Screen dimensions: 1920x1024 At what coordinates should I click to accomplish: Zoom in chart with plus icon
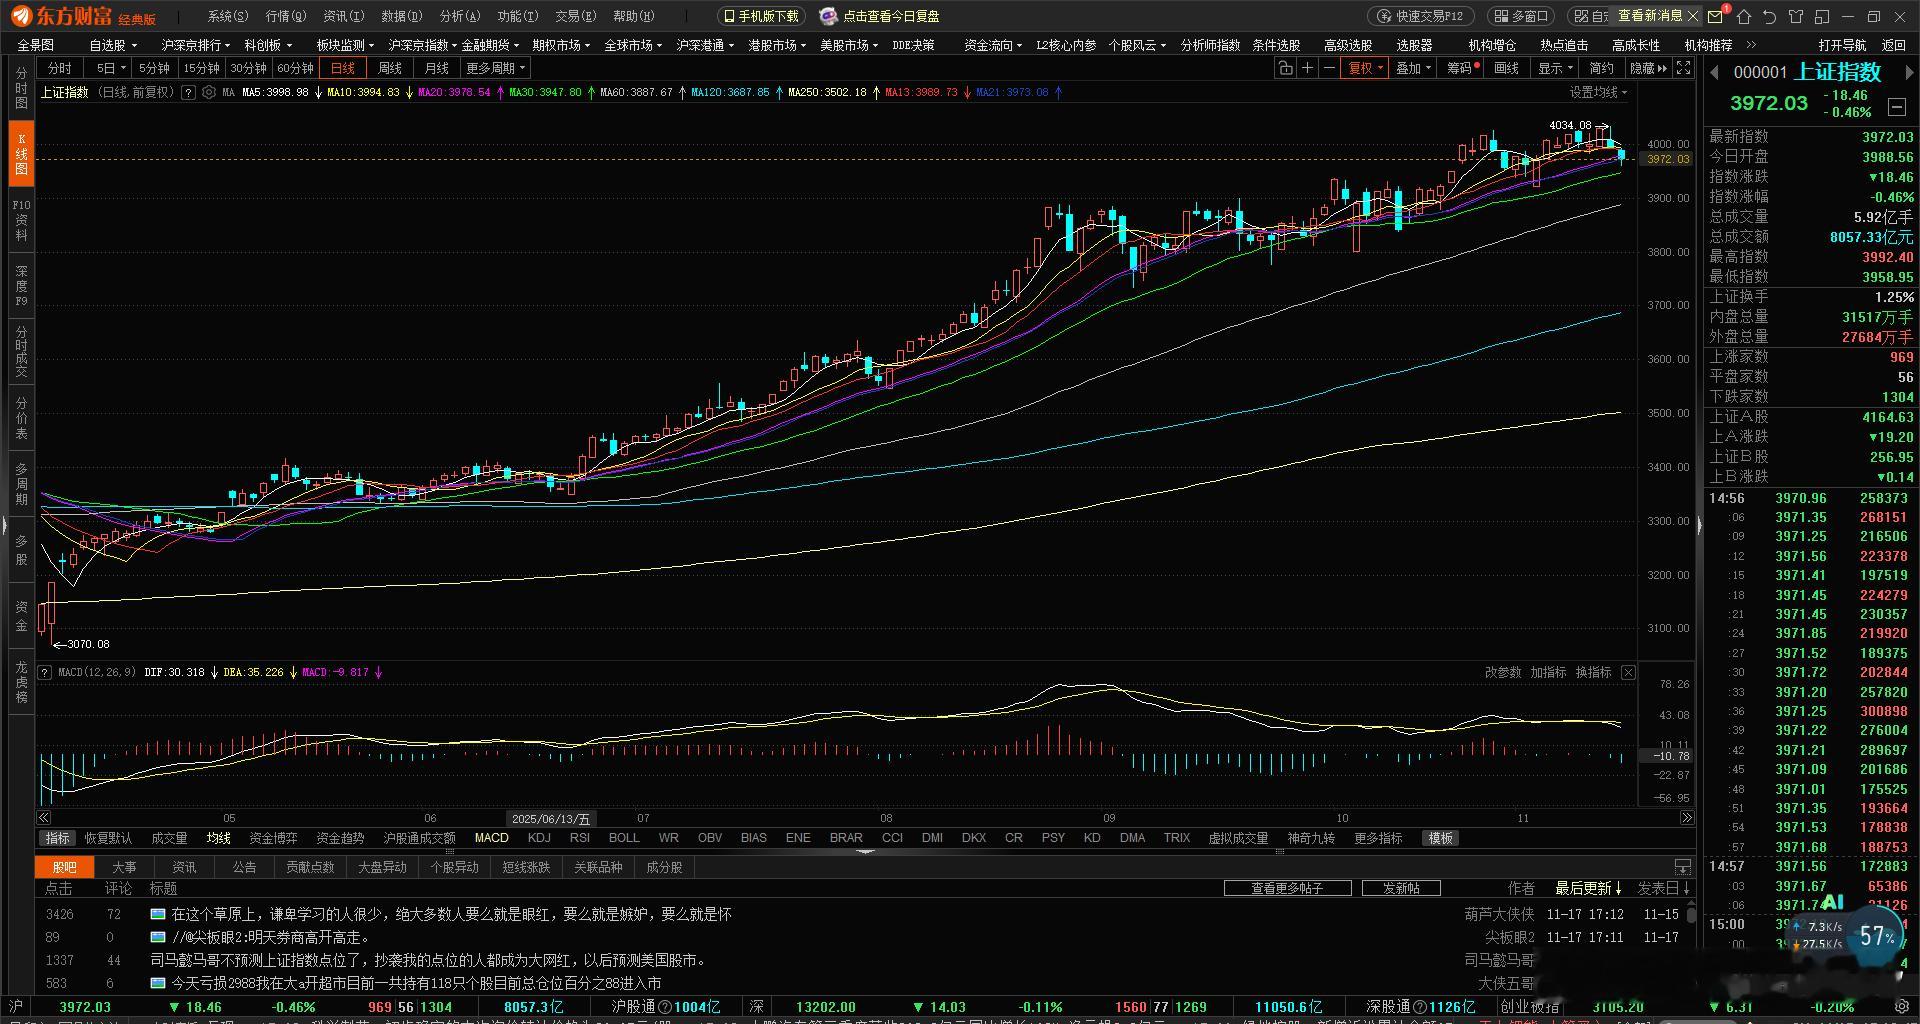(1307, 68)
